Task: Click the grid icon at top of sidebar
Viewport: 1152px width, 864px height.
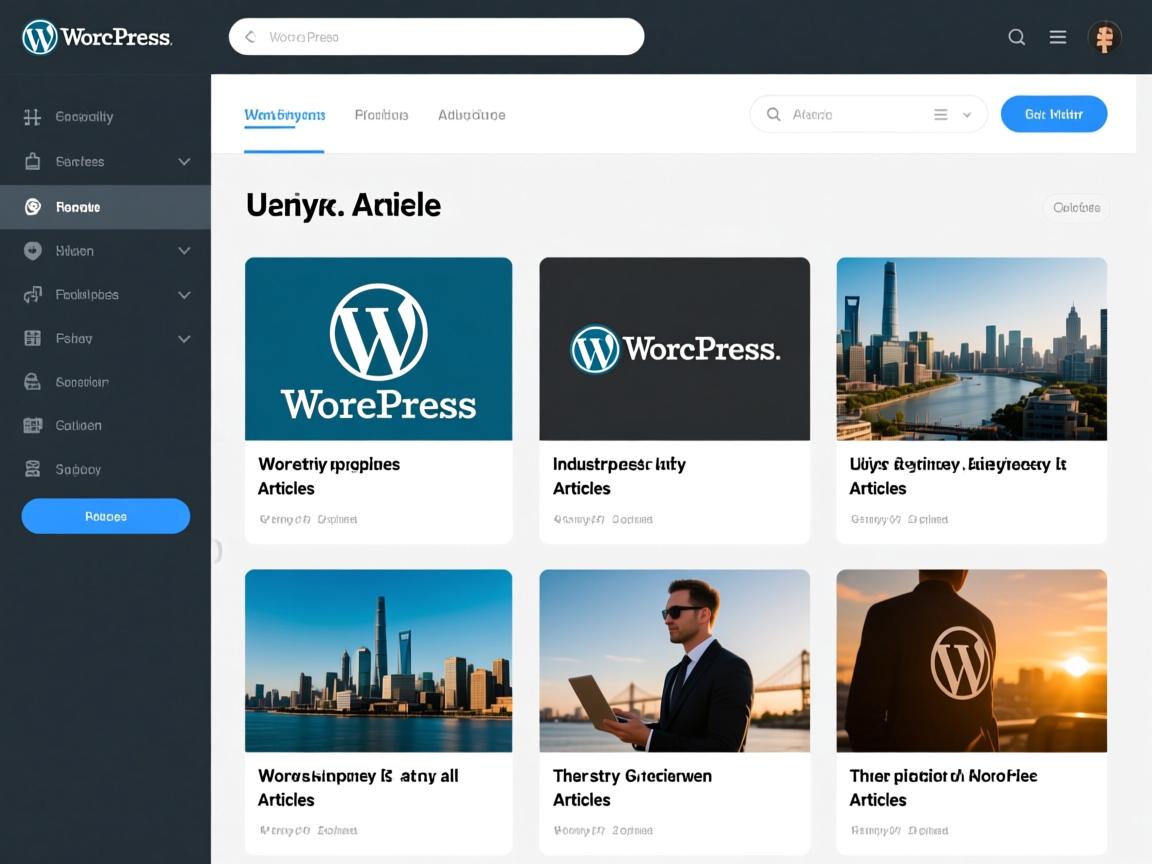Action: pyautogui.click(x=32, y=117)
